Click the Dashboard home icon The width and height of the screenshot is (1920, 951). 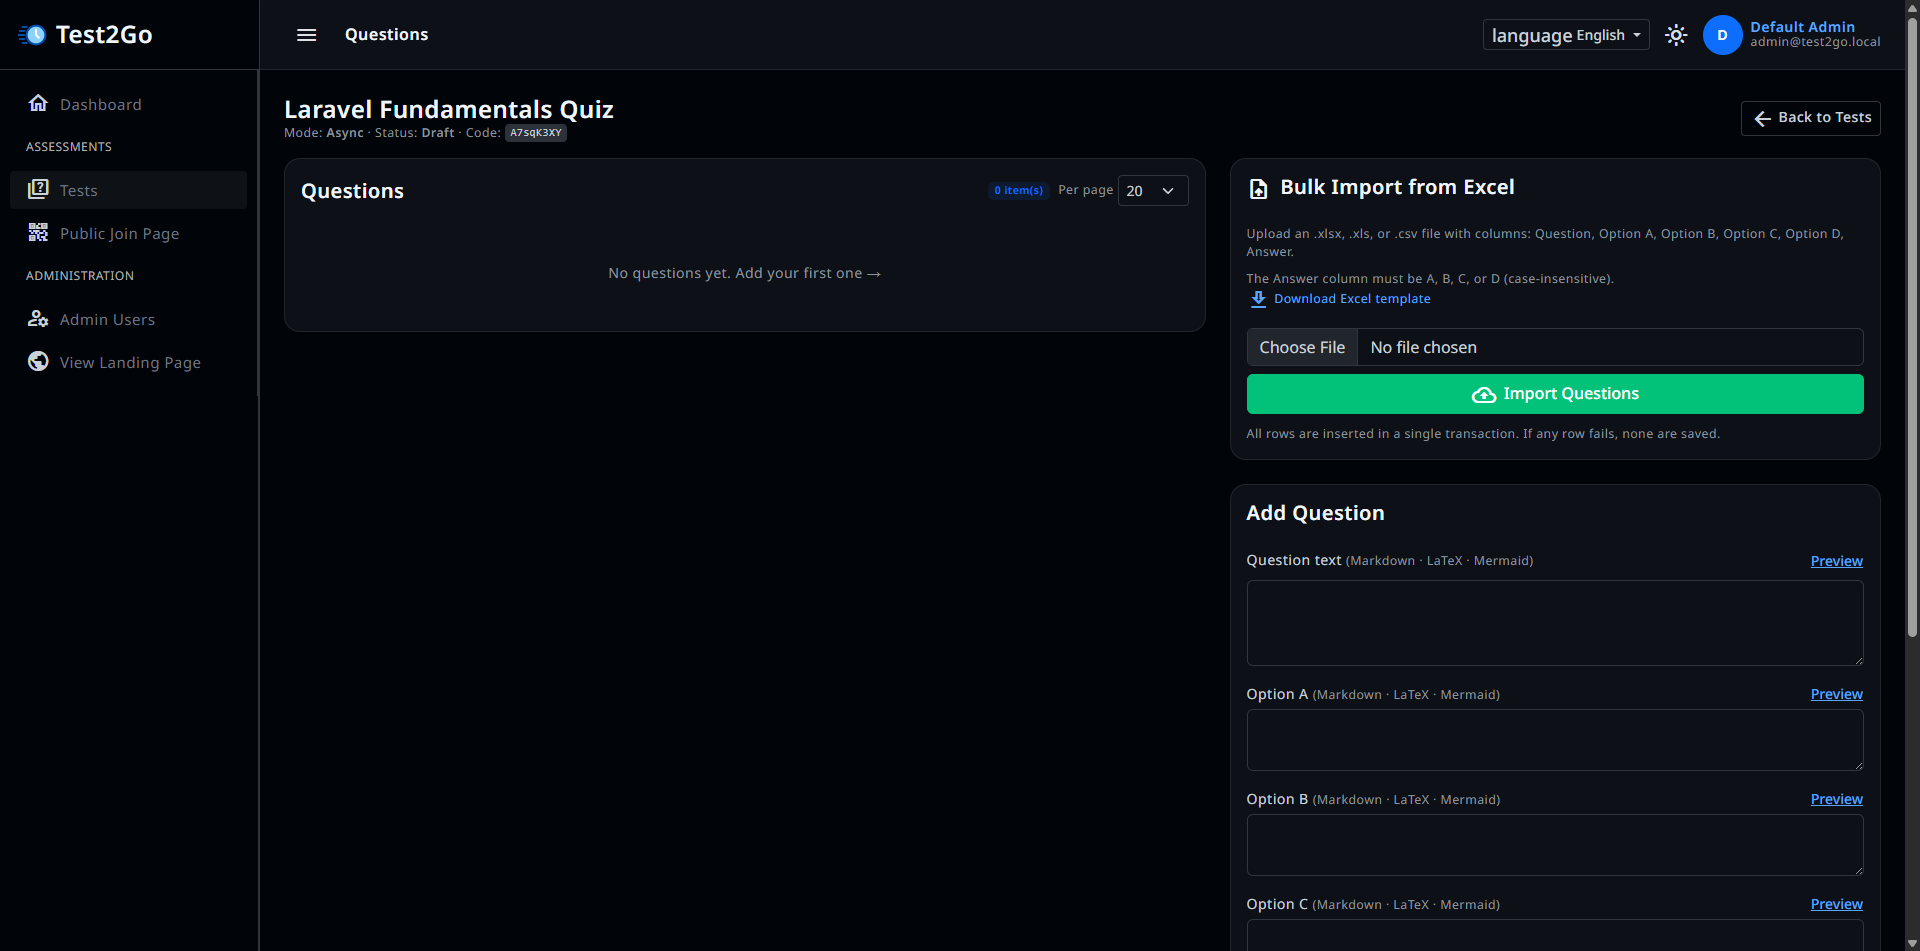tap(38, 103)
